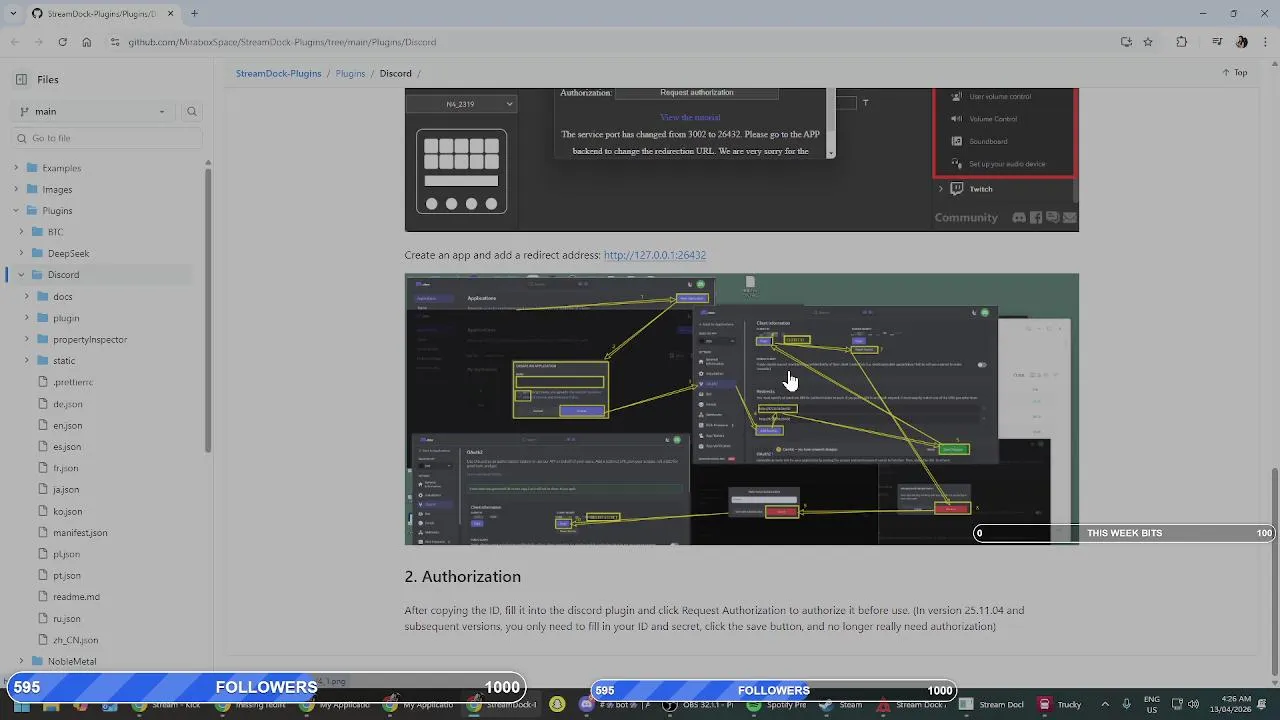The height and width of the screenshot is (720, 1280).
Task: Go back with browser back arrow
Action: pos(15,42)
